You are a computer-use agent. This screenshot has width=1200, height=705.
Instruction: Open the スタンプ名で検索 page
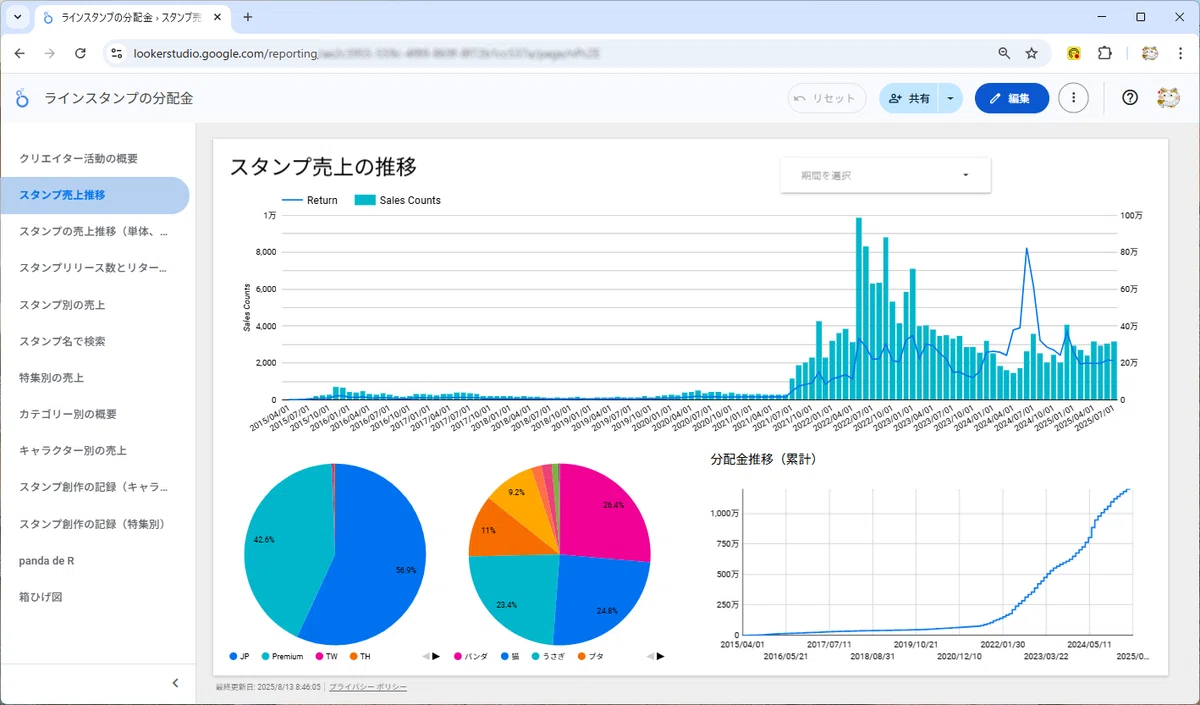62,341
